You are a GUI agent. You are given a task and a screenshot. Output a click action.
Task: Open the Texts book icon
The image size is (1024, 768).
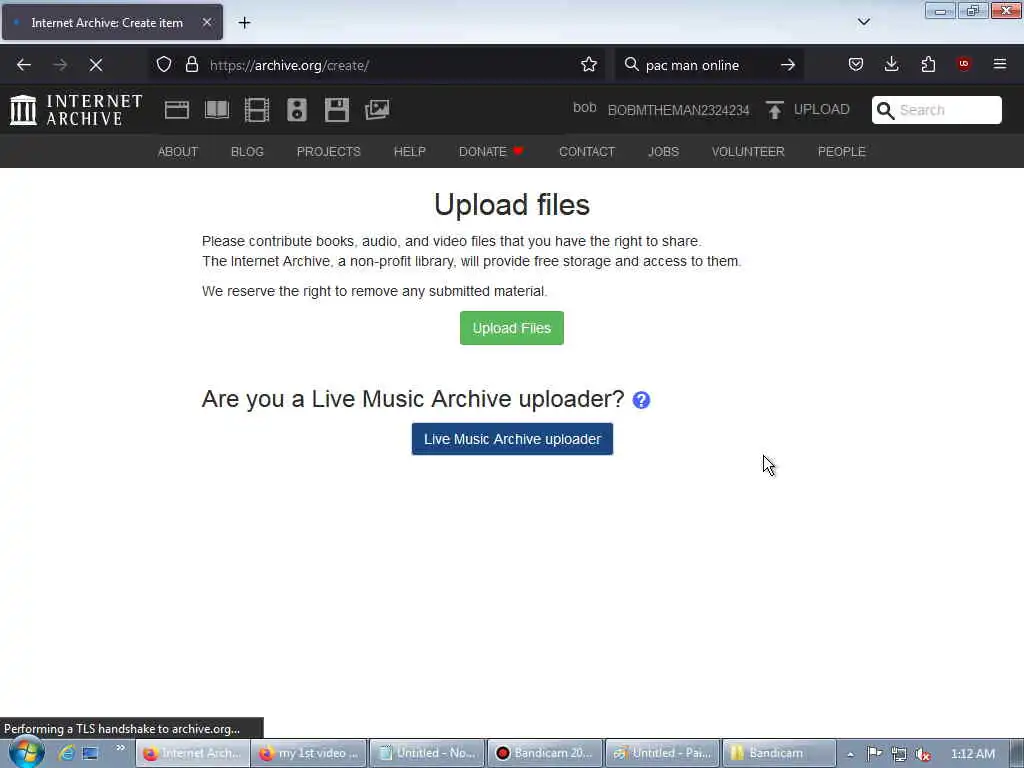coord(217,110)
